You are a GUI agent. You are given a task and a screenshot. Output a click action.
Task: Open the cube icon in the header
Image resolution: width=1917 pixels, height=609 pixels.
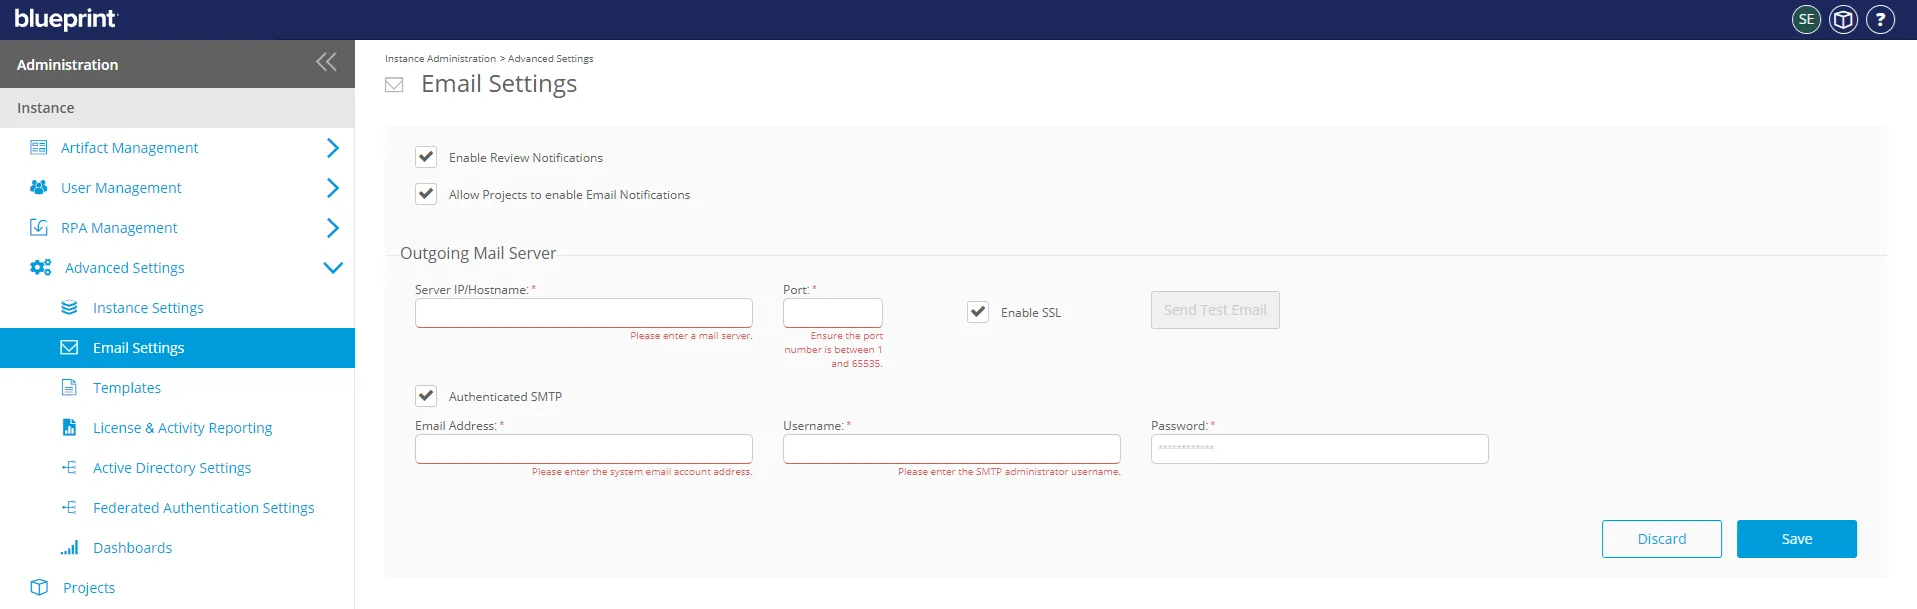pyautogui.click(x=1843, y=19)
